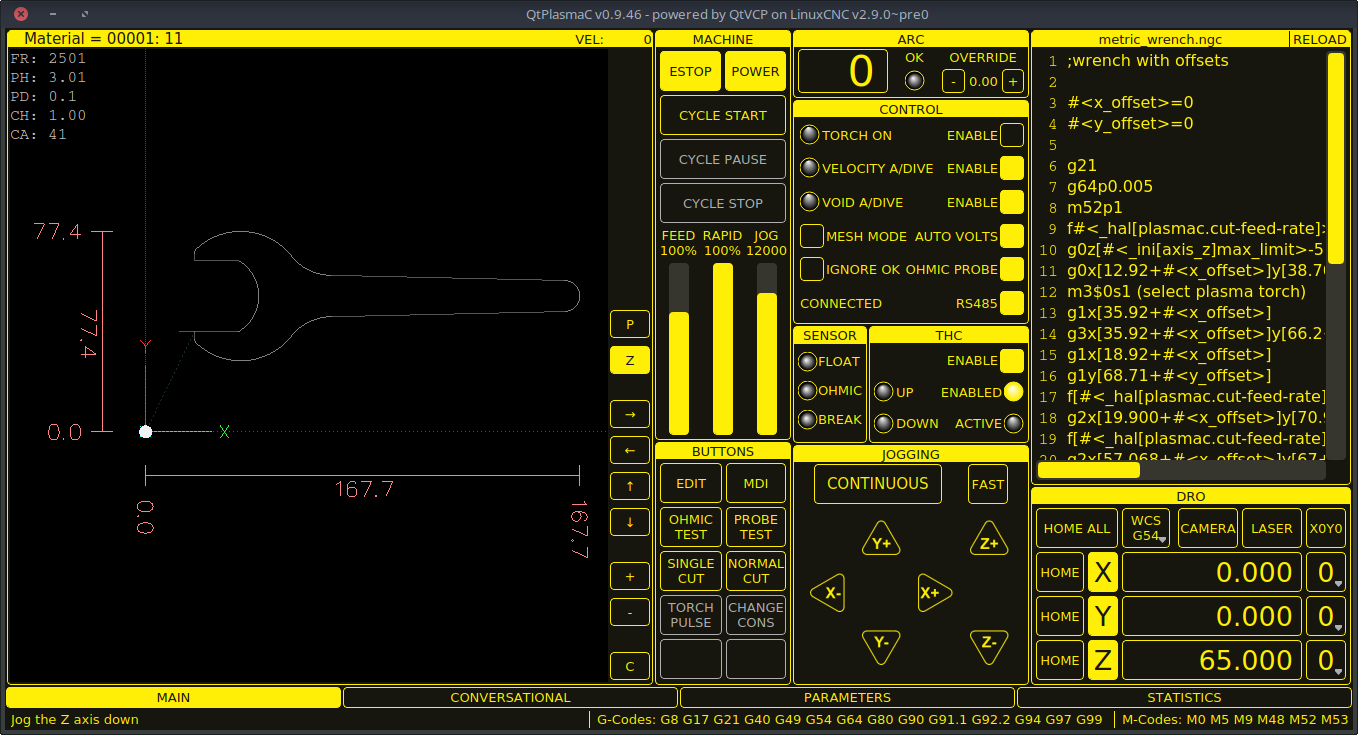Image resolution: width=1358 pixels, height=735 pixels.
Task: Toggle OHMIC PROBE checkbox
Action: point(1012,269)
